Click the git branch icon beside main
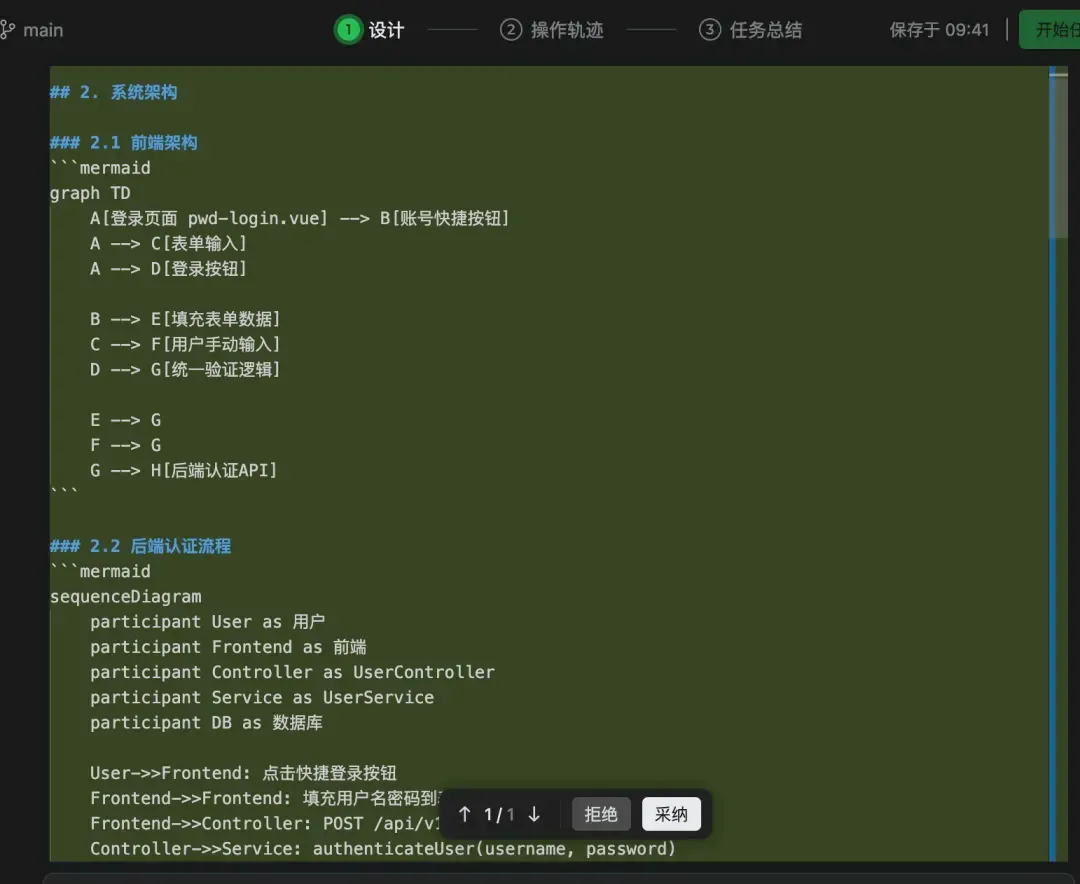This screenshot has width=1080, height=884. pyautogui.click(x=7, y=30)
